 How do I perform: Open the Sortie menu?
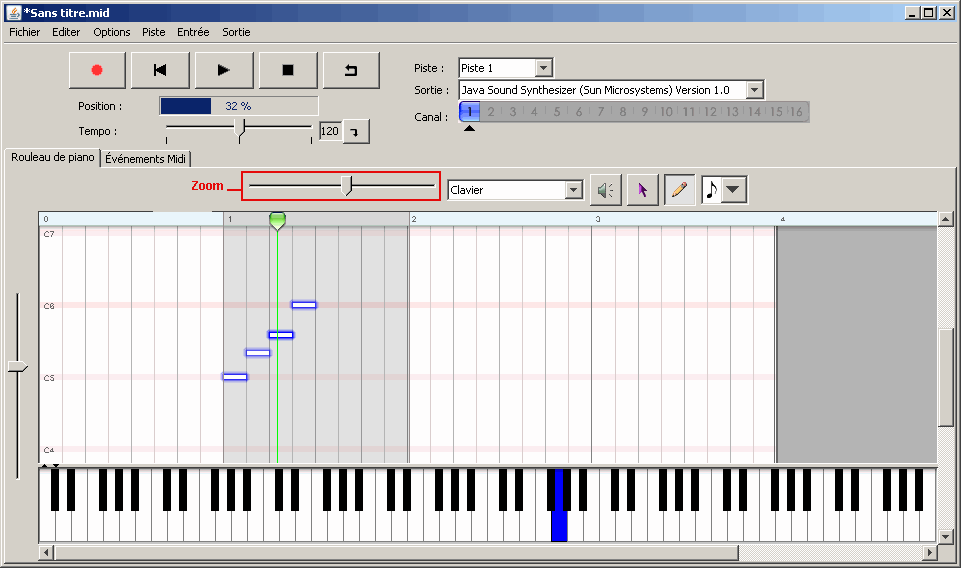236,32
